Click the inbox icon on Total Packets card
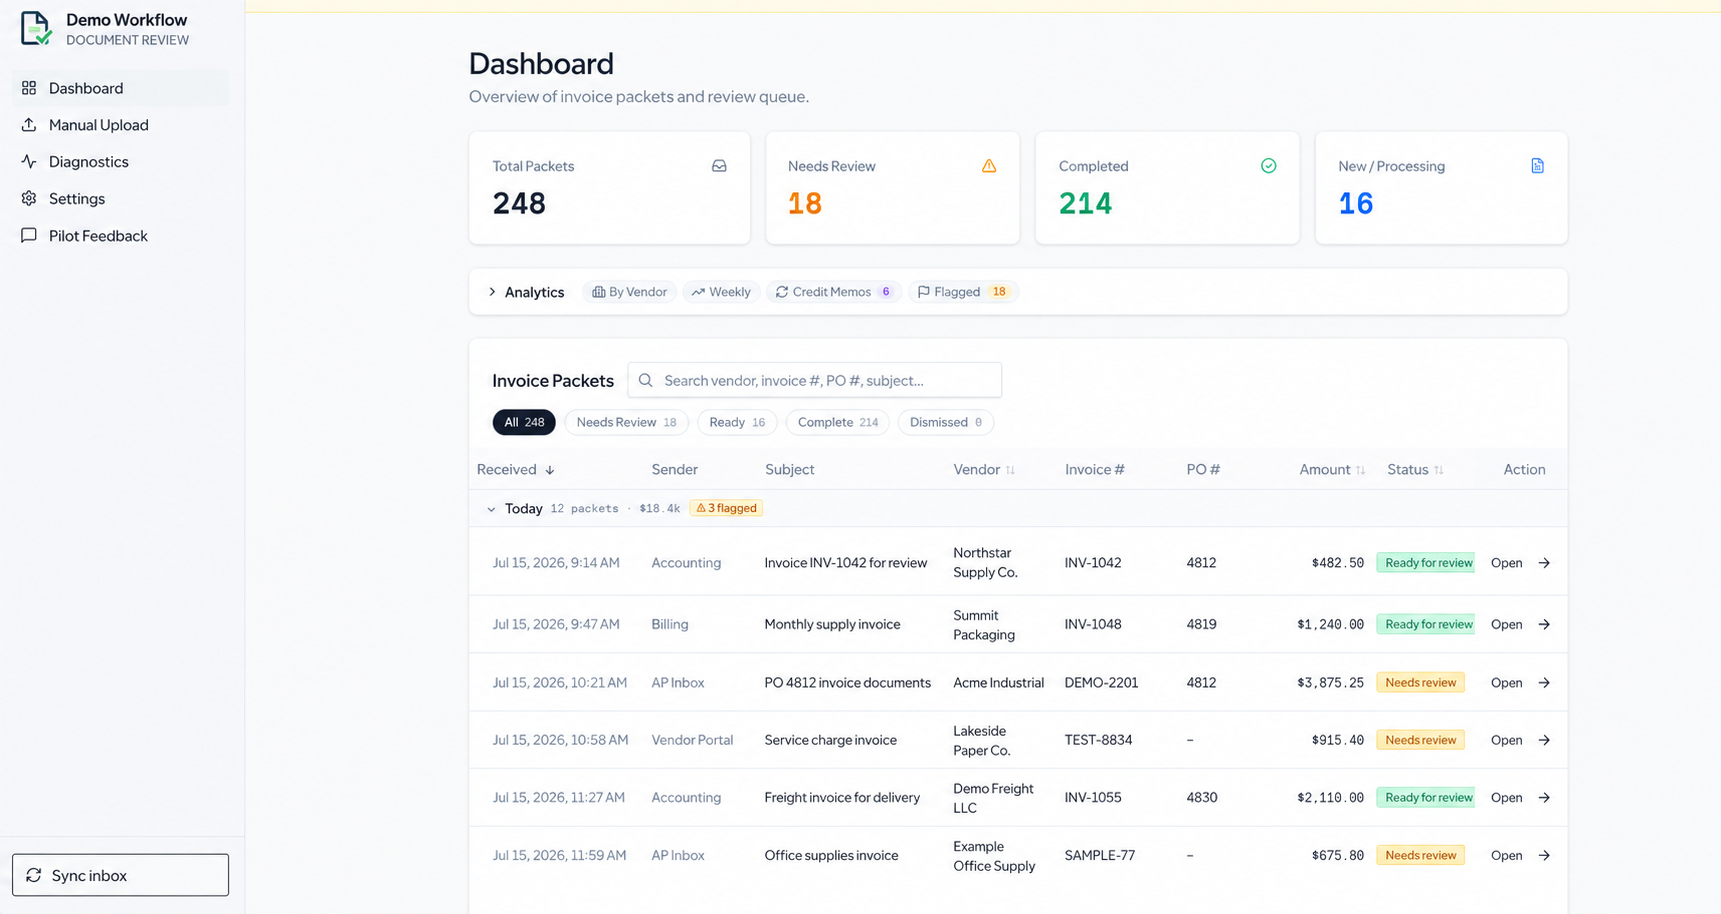This screenshot has width=1721, height=914. click(x=719, y=166)
